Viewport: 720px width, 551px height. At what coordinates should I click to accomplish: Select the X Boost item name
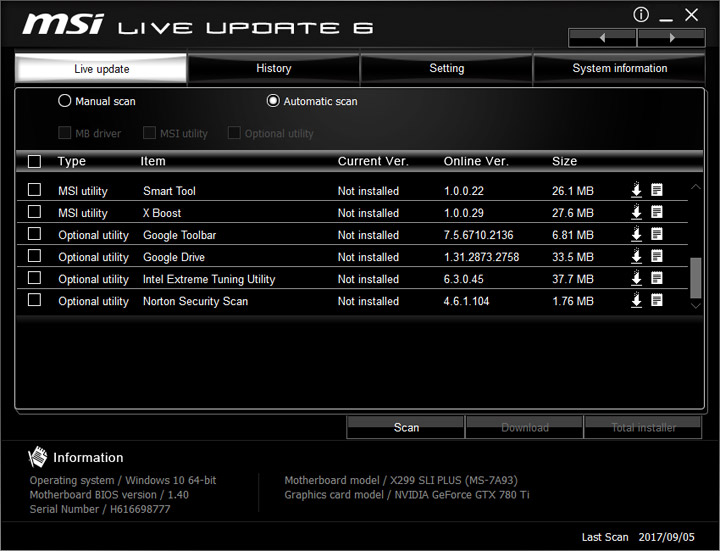click(162, 213)
